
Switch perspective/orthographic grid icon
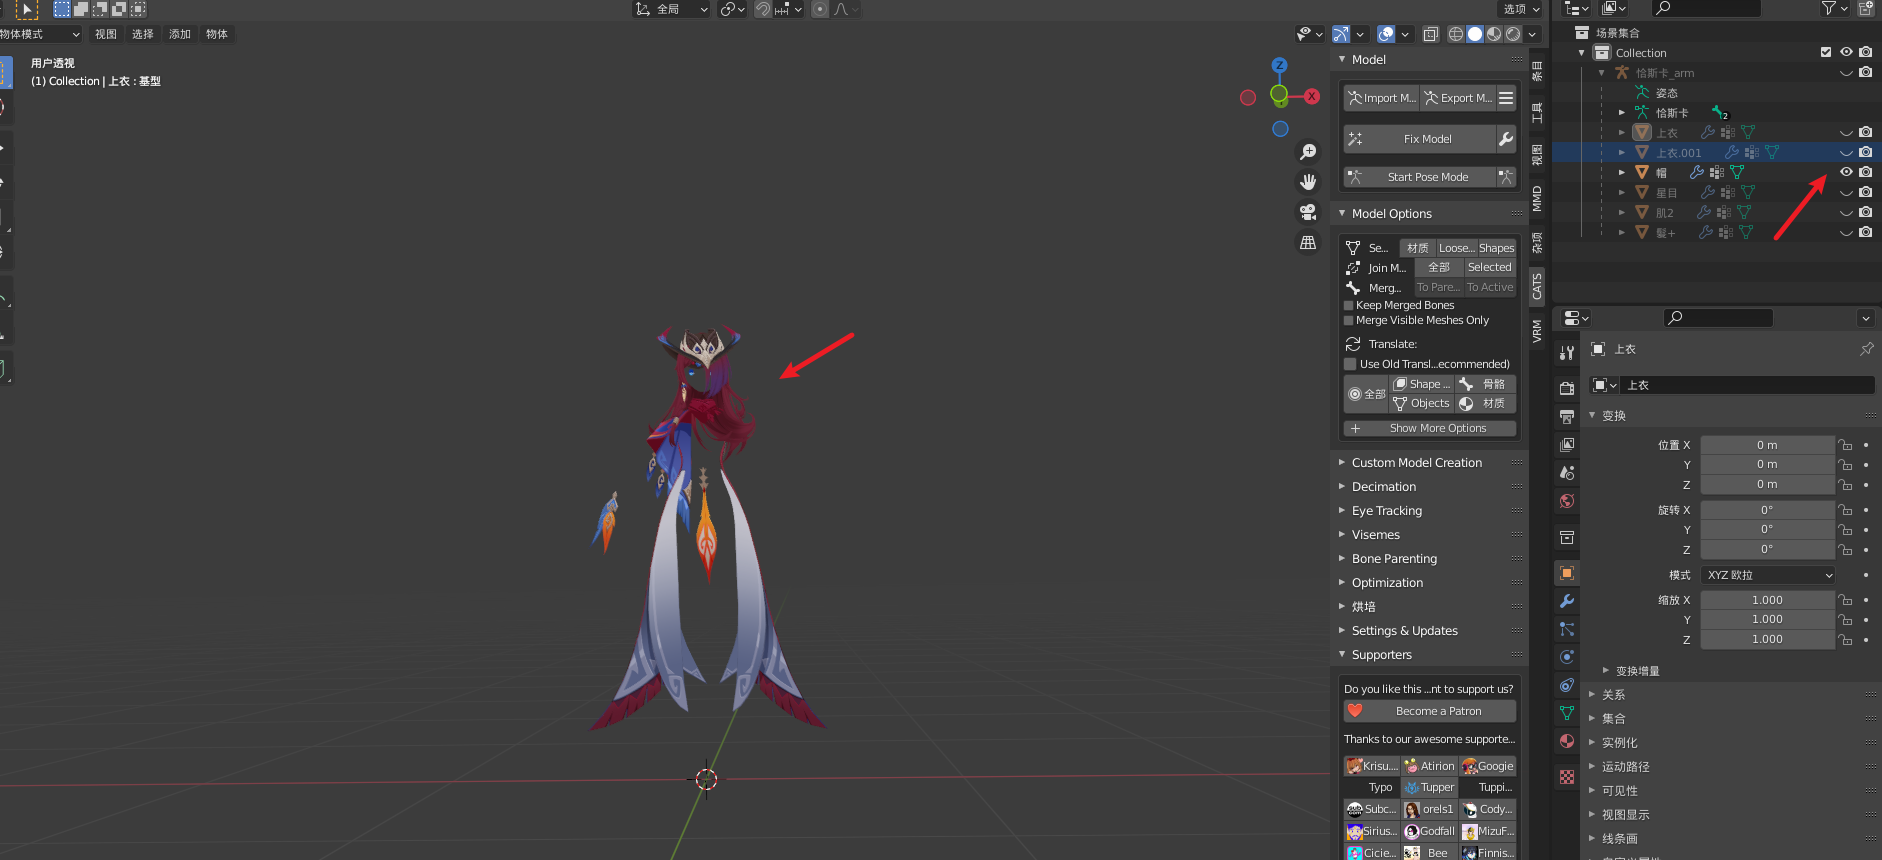pyautogui.click(x=1307, y=242)
